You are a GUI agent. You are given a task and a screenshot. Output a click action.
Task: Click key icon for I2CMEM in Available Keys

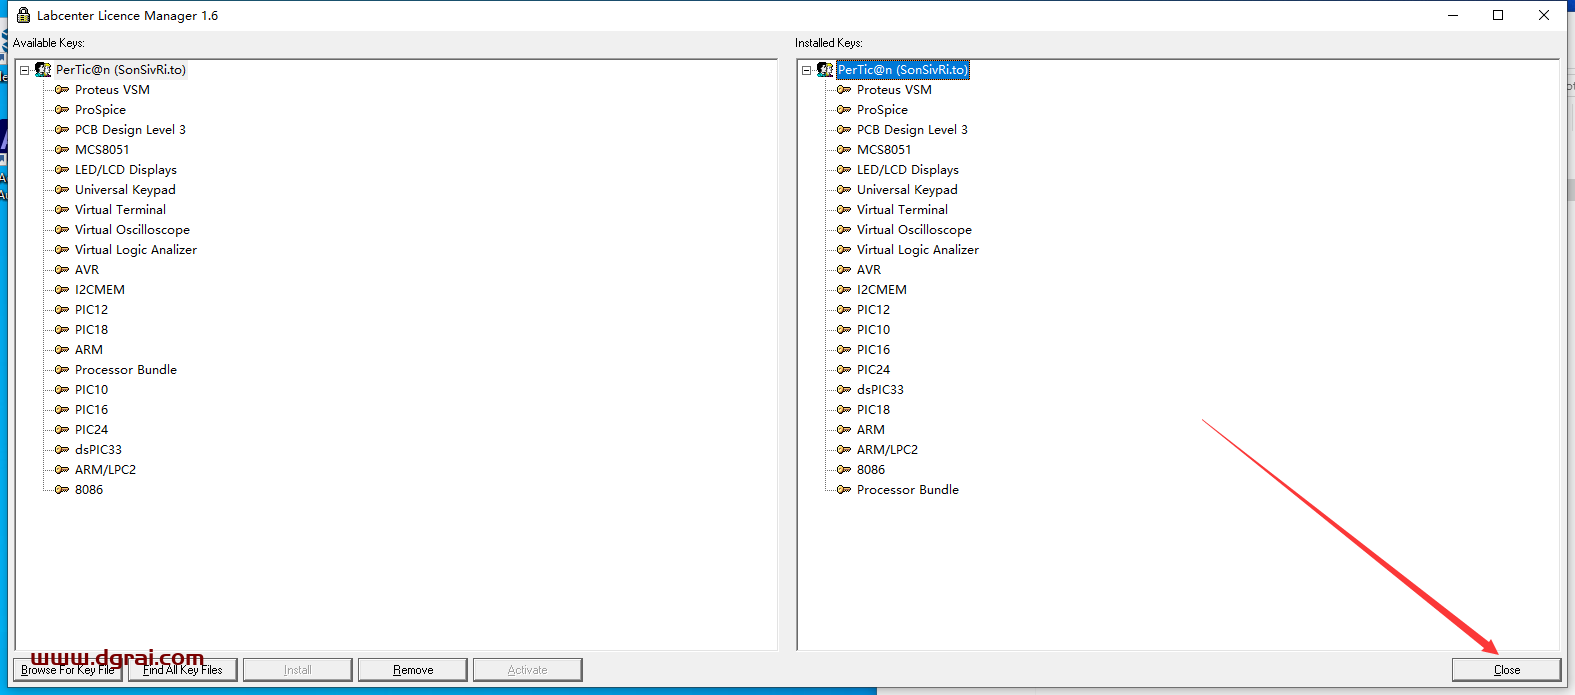[62, 290]
